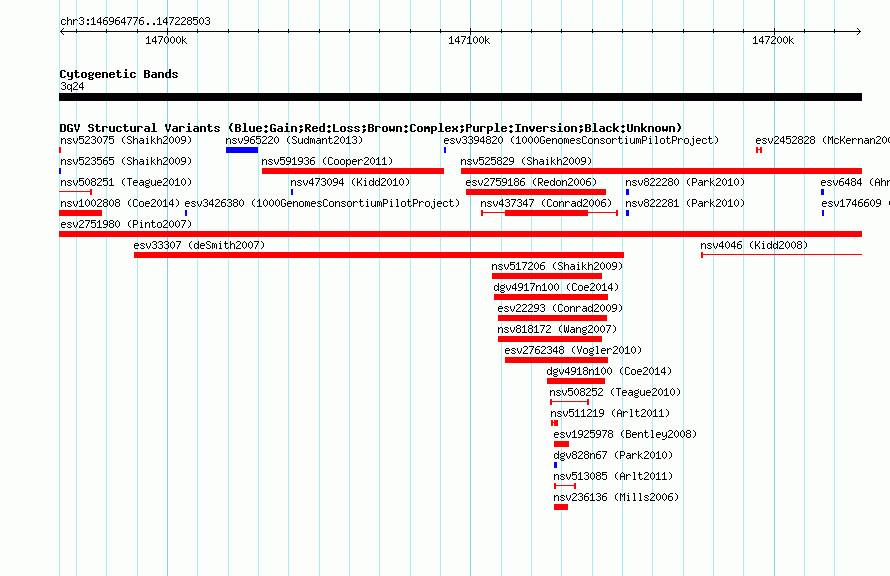Select the red nsv525829 loss bar
Image resolution: width=890 pixels, height=576 pixels.
pos(661,171)
